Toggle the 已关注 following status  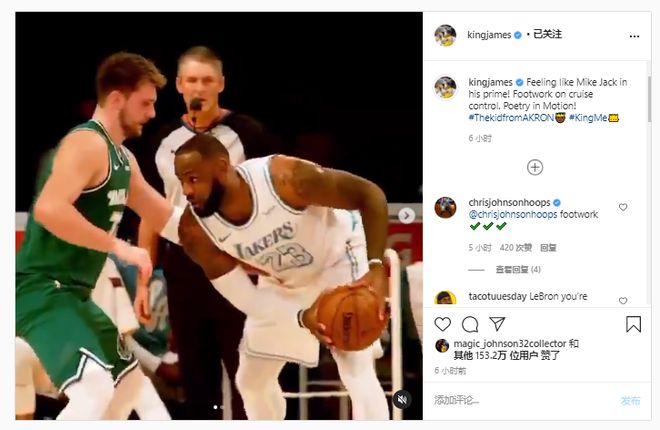[547, 35]
